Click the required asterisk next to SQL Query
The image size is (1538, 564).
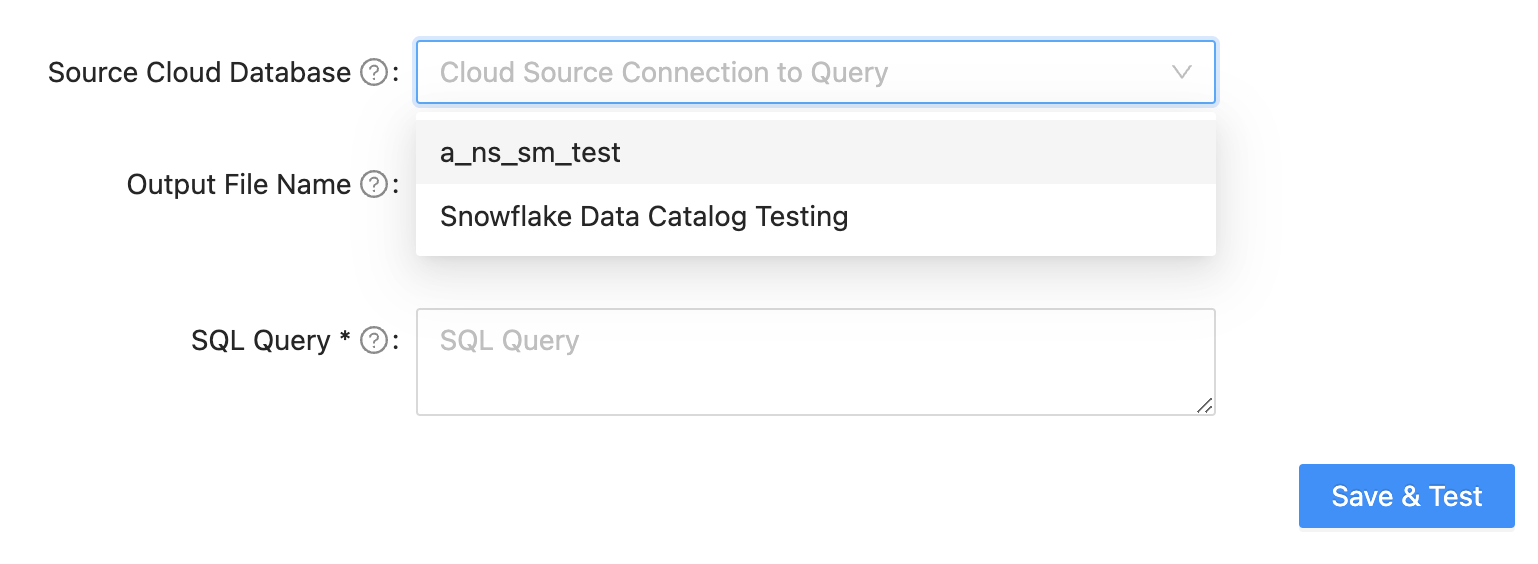(345, 339)
